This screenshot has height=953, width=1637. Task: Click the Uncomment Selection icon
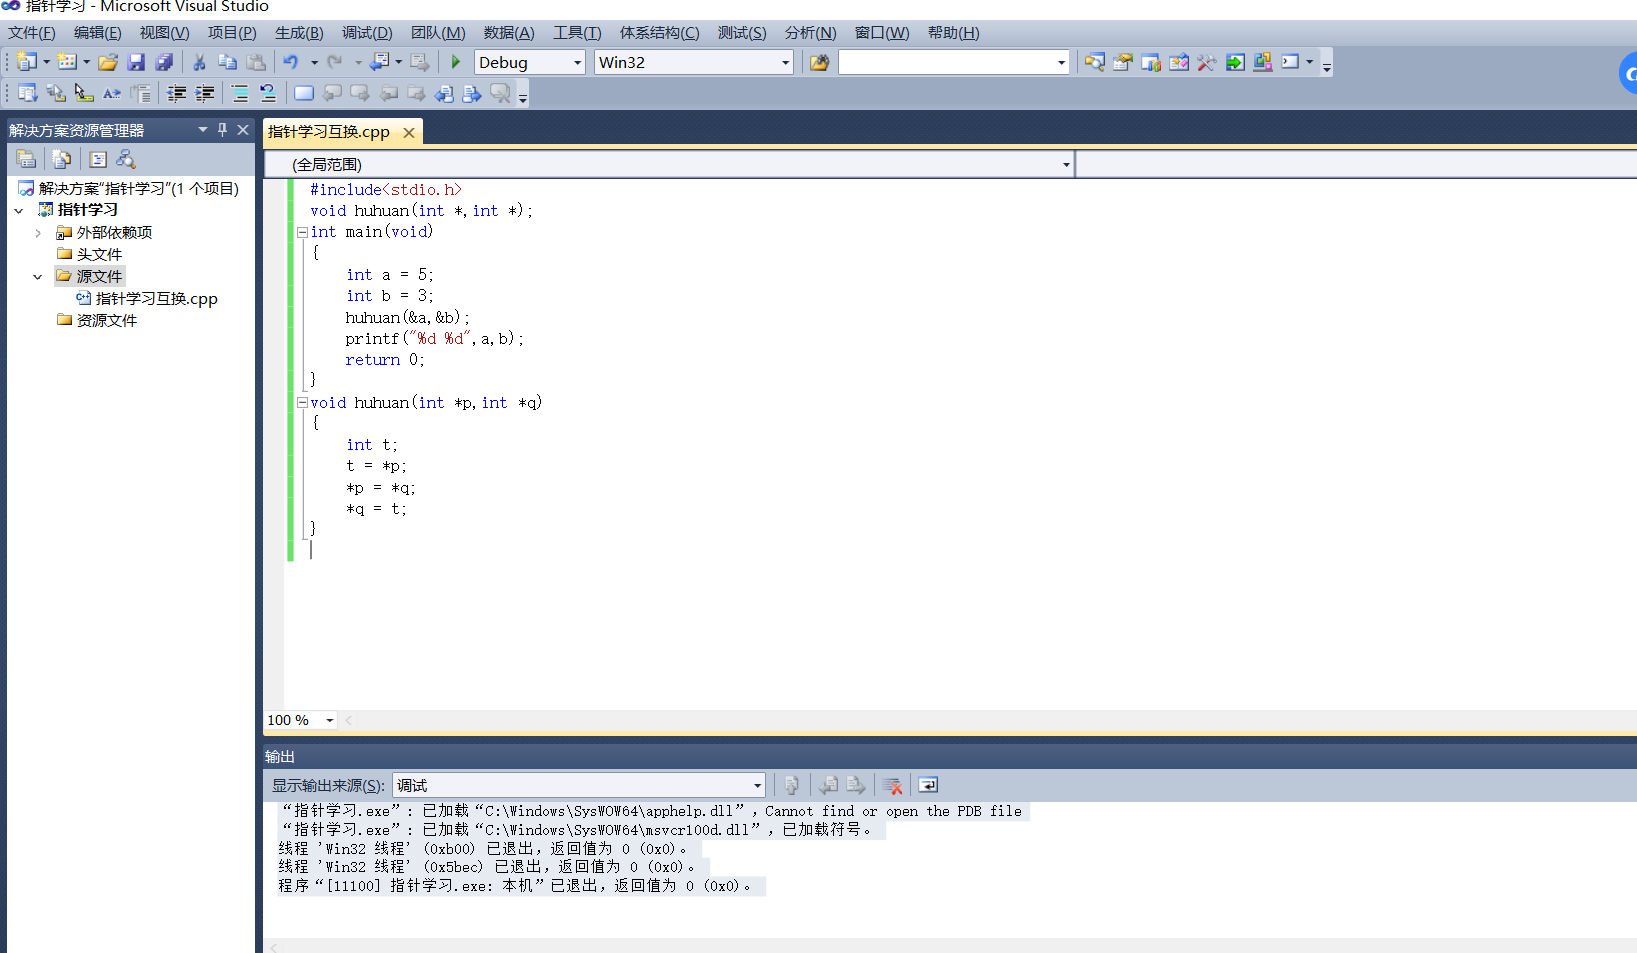[x=268, y=93]
